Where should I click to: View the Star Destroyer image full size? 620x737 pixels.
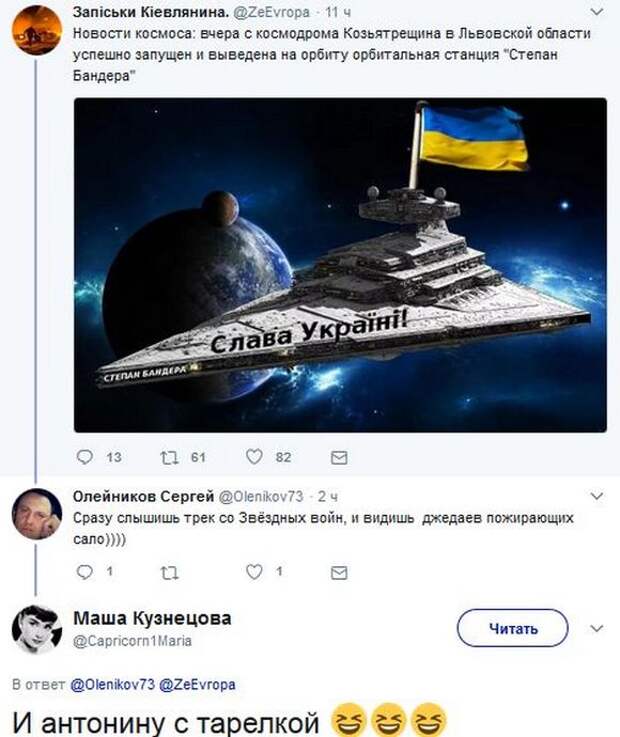340,265
